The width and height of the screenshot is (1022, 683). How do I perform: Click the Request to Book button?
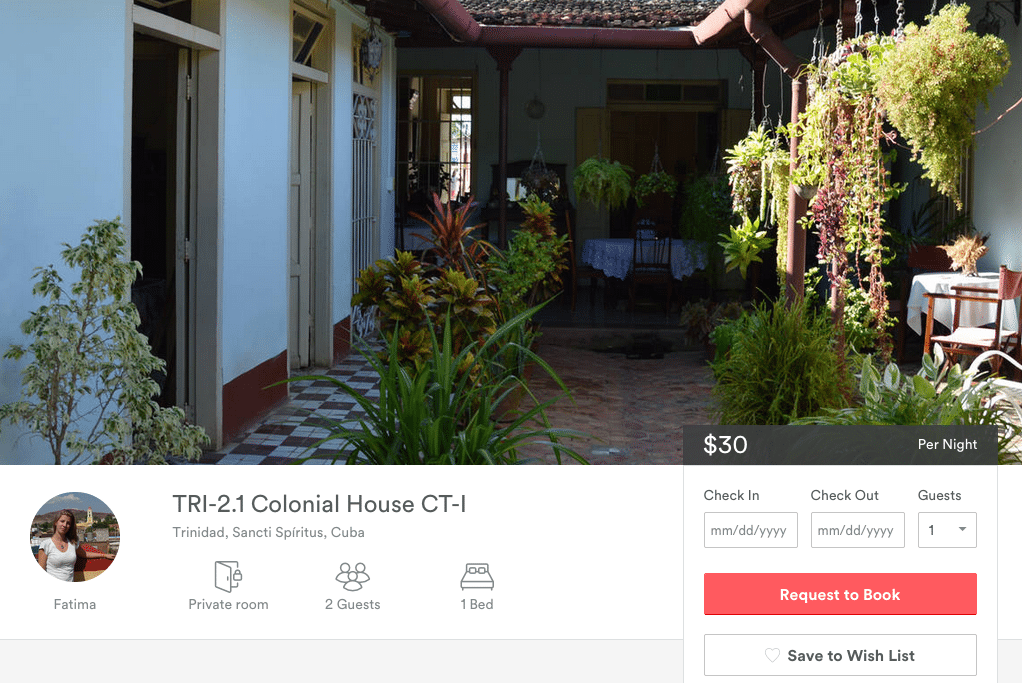(840, 594)
